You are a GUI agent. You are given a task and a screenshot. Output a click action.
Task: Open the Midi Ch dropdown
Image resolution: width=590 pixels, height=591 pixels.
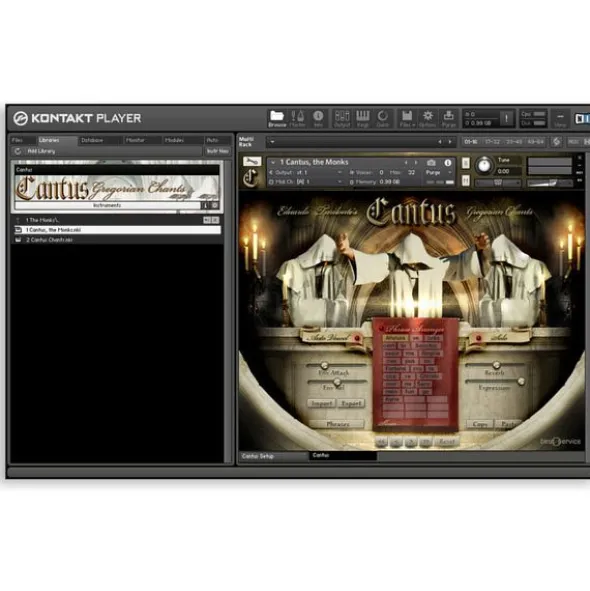(x=306, y=182)
